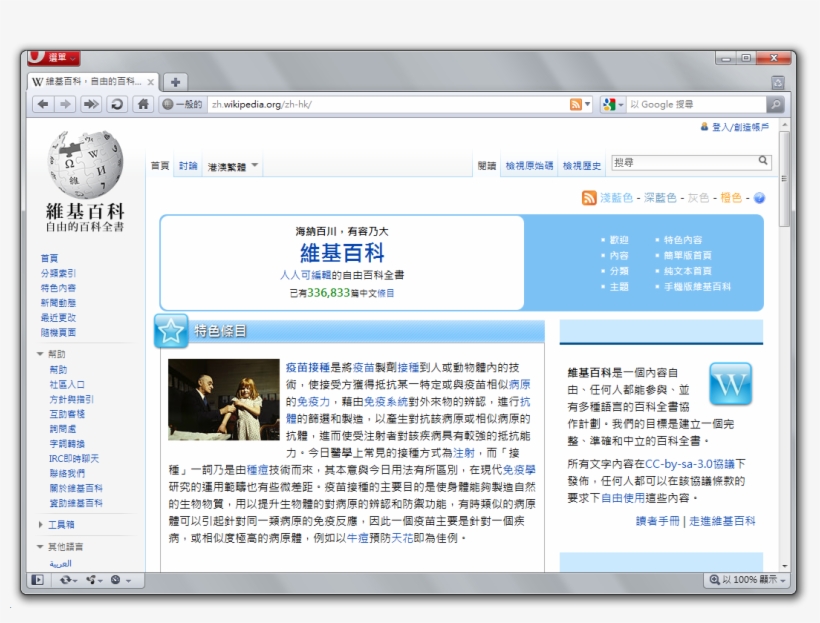The height and width of the screenshot is (623, 820).
Task: Click the RSS feed icon in address bar
Action: tap(575, 105)
